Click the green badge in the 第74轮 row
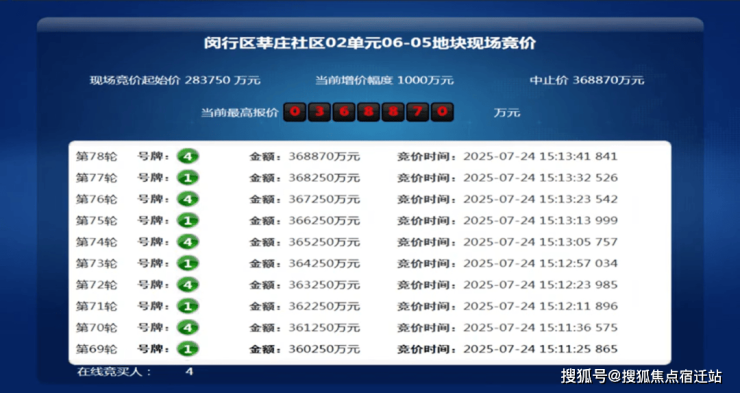740x393 pixels. pyautogui.click(x=188, y=242)
